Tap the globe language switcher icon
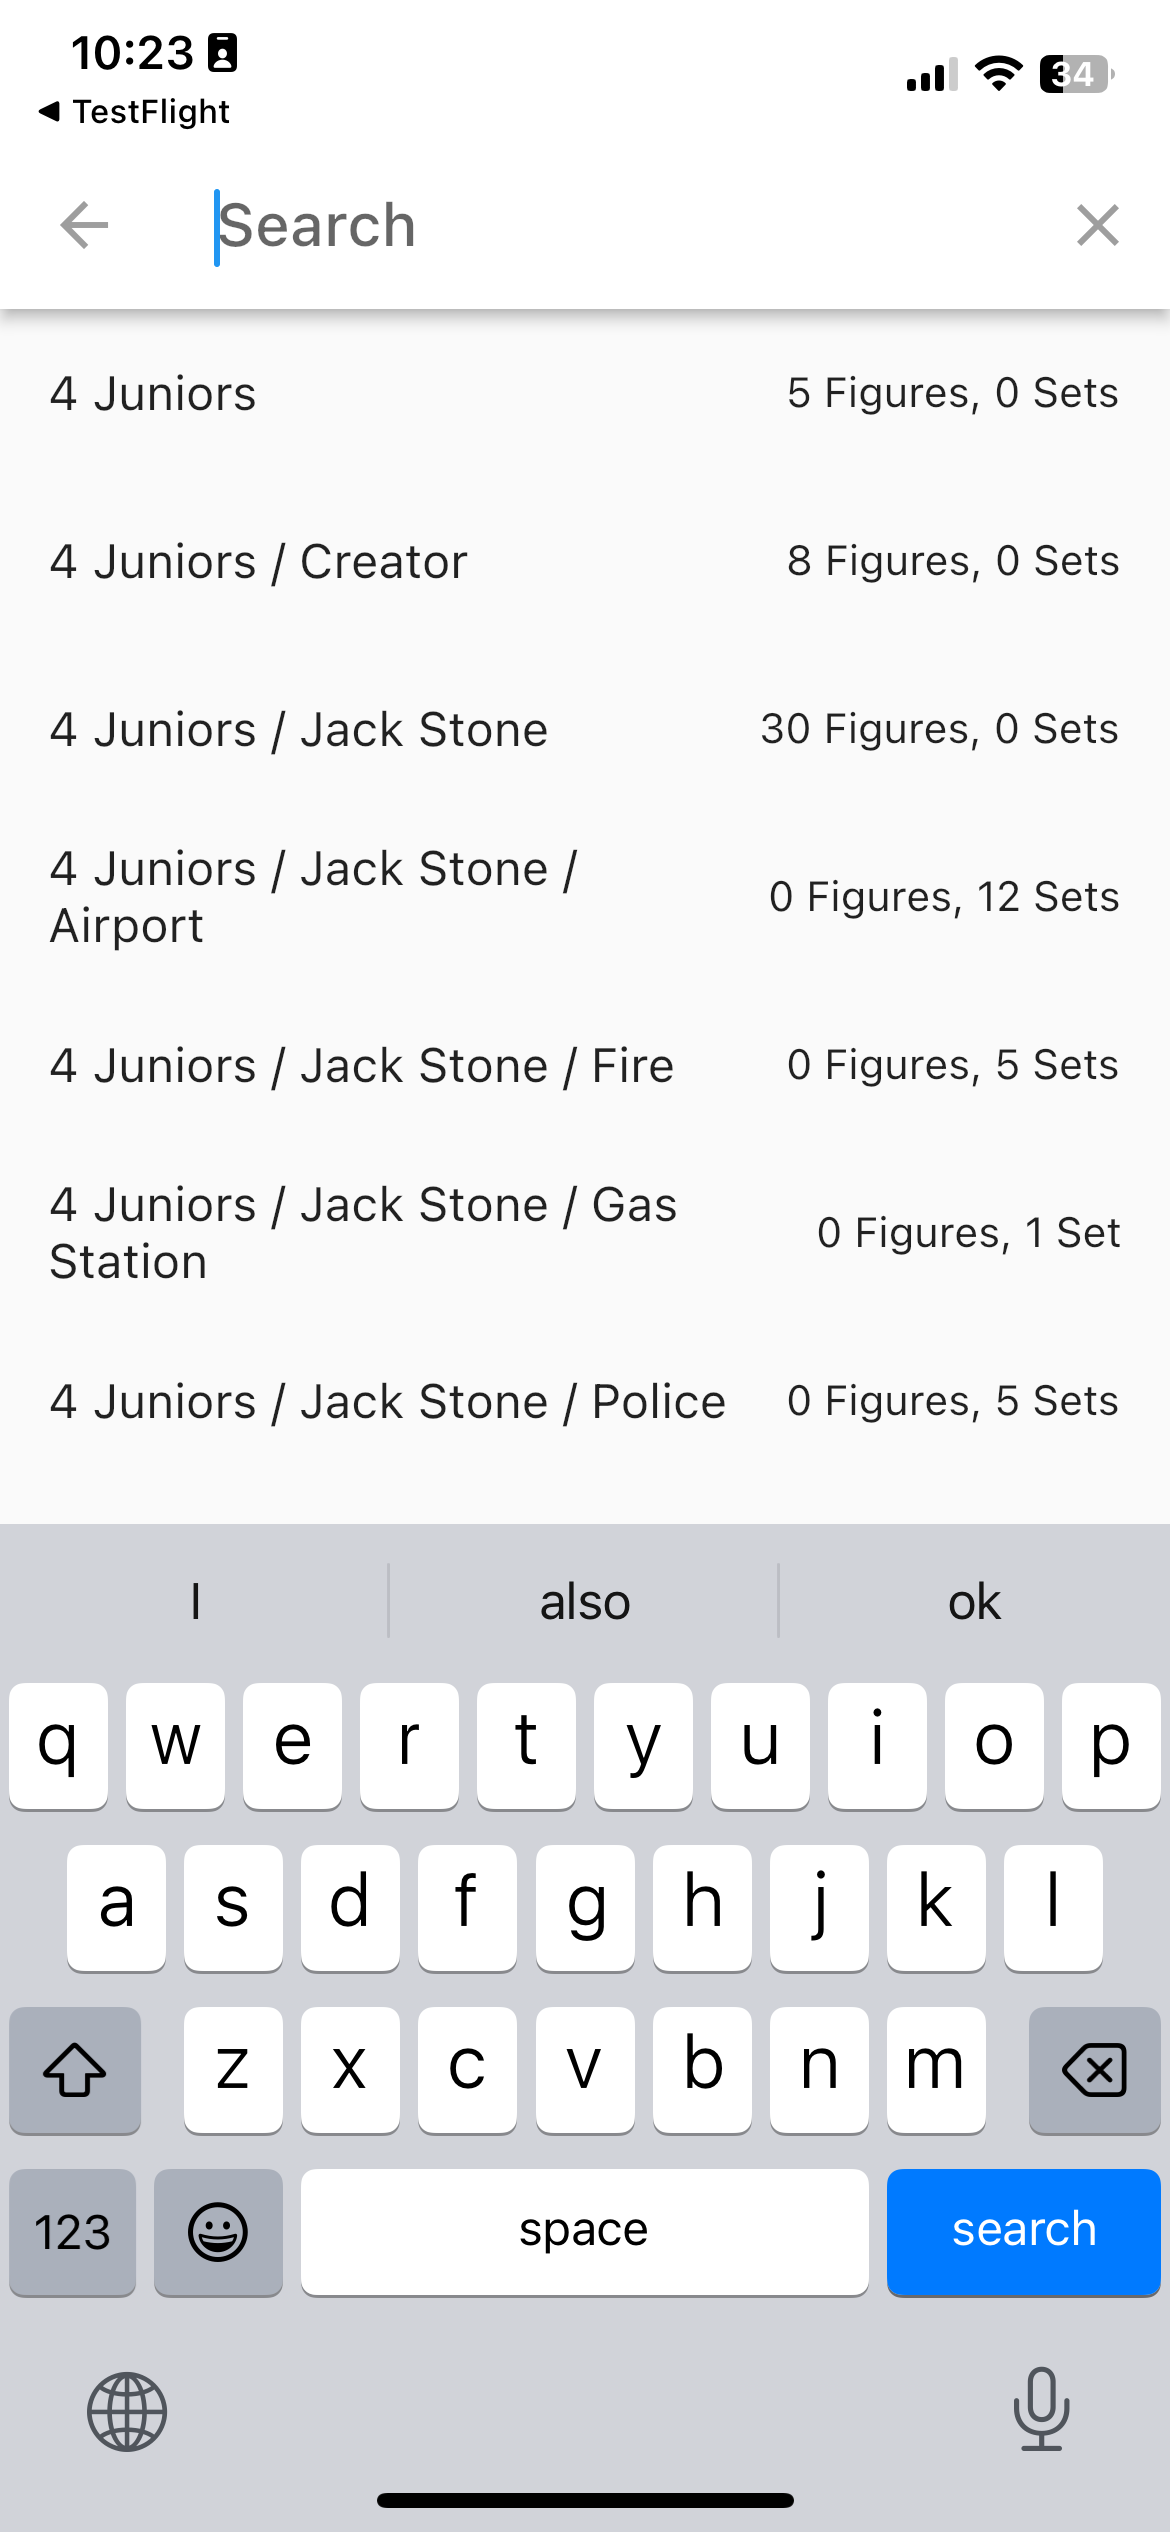 127,2412
